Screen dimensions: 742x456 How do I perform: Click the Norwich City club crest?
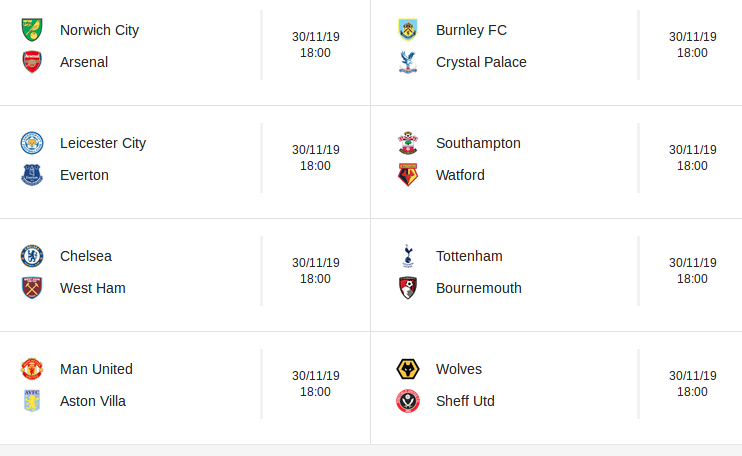pyautogui.click(x=32, y=30)
